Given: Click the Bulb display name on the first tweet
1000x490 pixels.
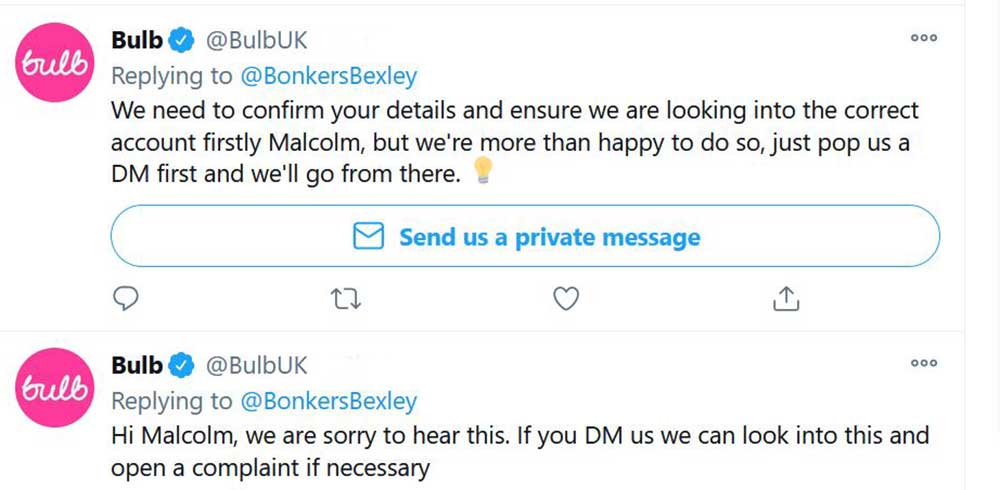Looking at the screenshot, I should [x=137, y=41].
